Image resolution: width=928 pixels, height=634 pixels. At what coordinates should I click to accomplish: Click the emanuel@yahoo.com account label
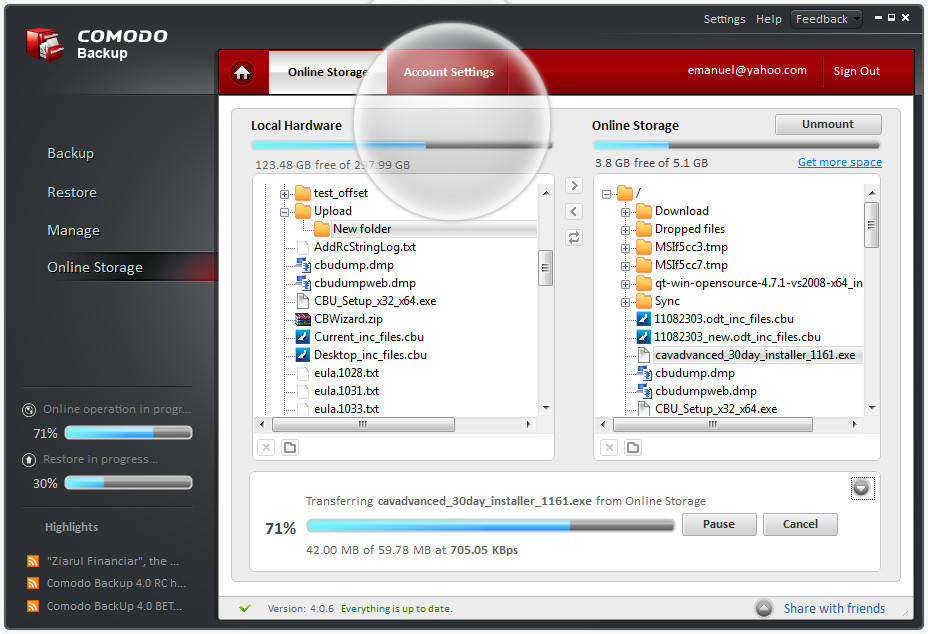point(747,70)
